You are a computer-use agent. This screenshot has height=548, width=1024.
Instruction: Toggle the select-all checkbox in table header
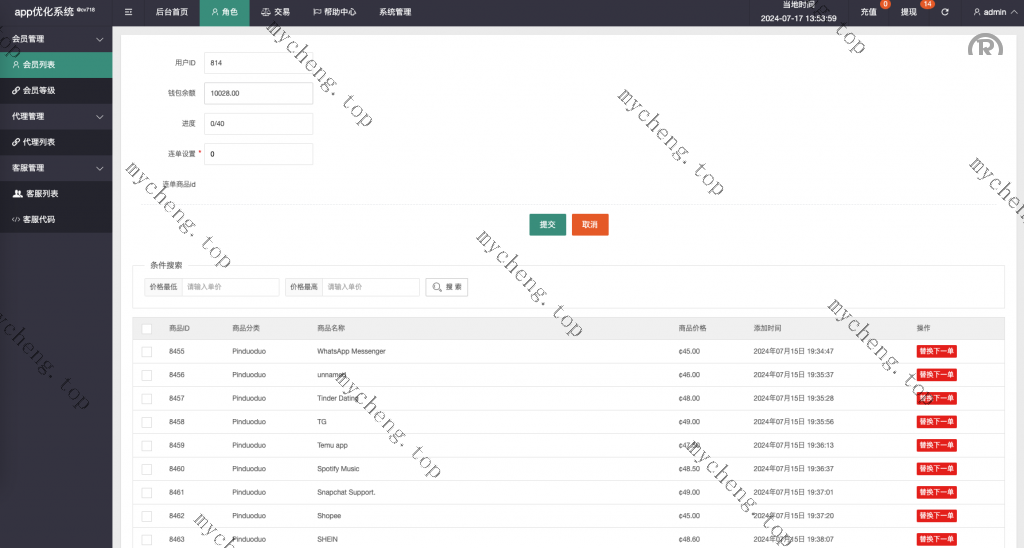(x=147, y=328)
